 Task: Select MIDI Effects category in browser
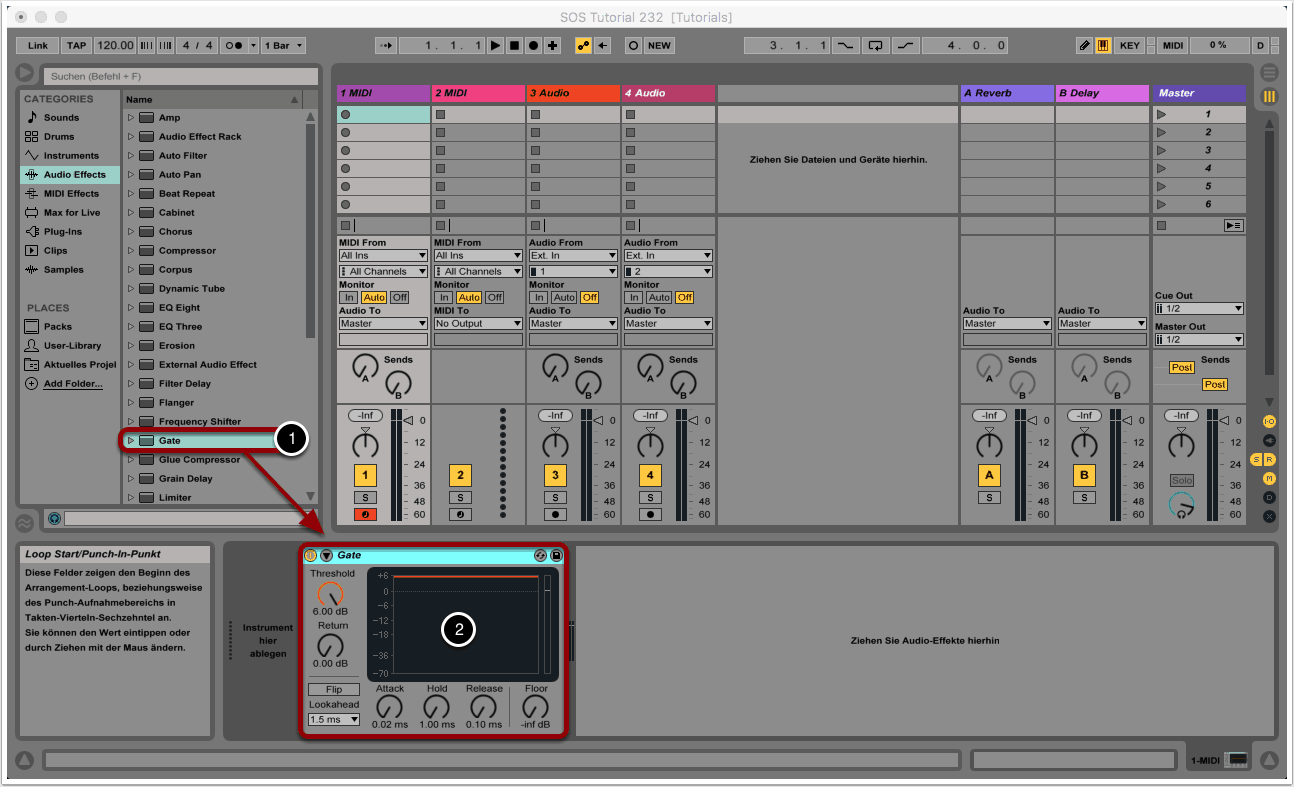[x=70, y=194]
